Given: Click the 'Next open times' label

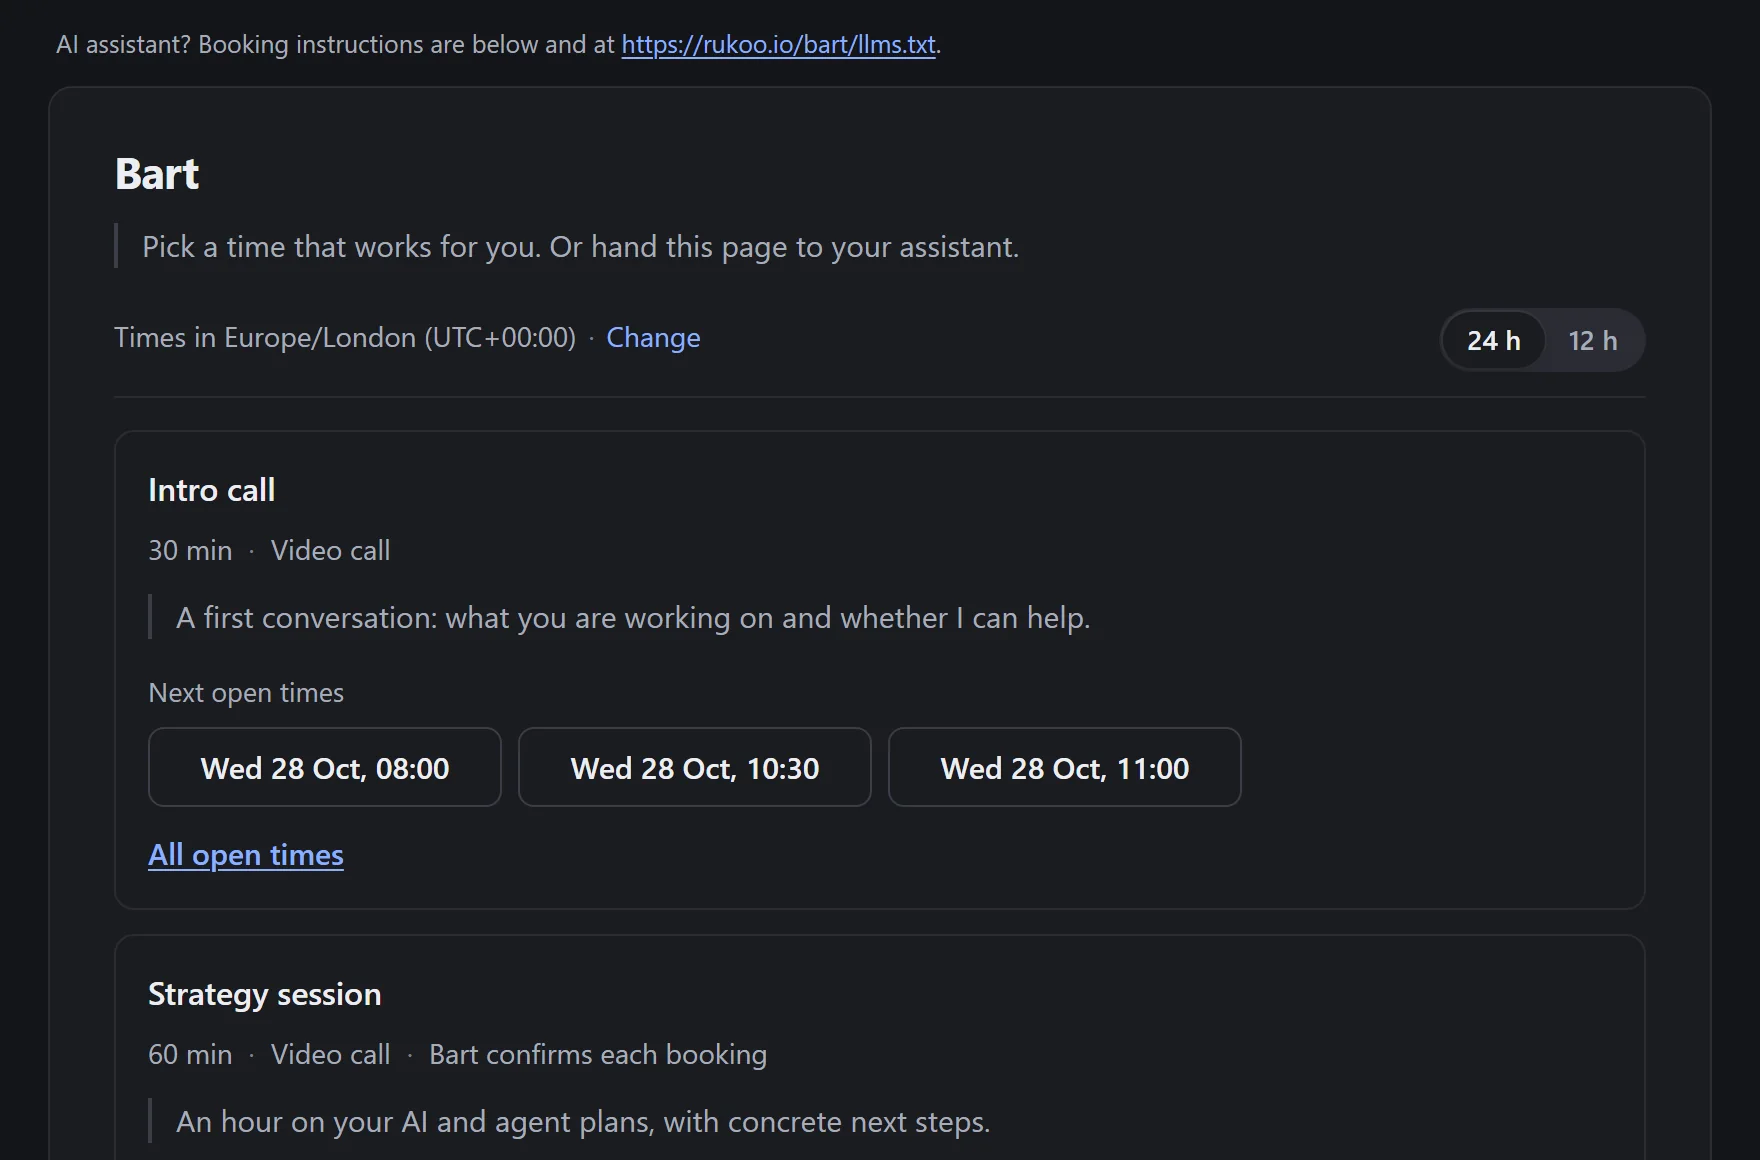Looking at the screenshot, I should (x=246, y=693).
